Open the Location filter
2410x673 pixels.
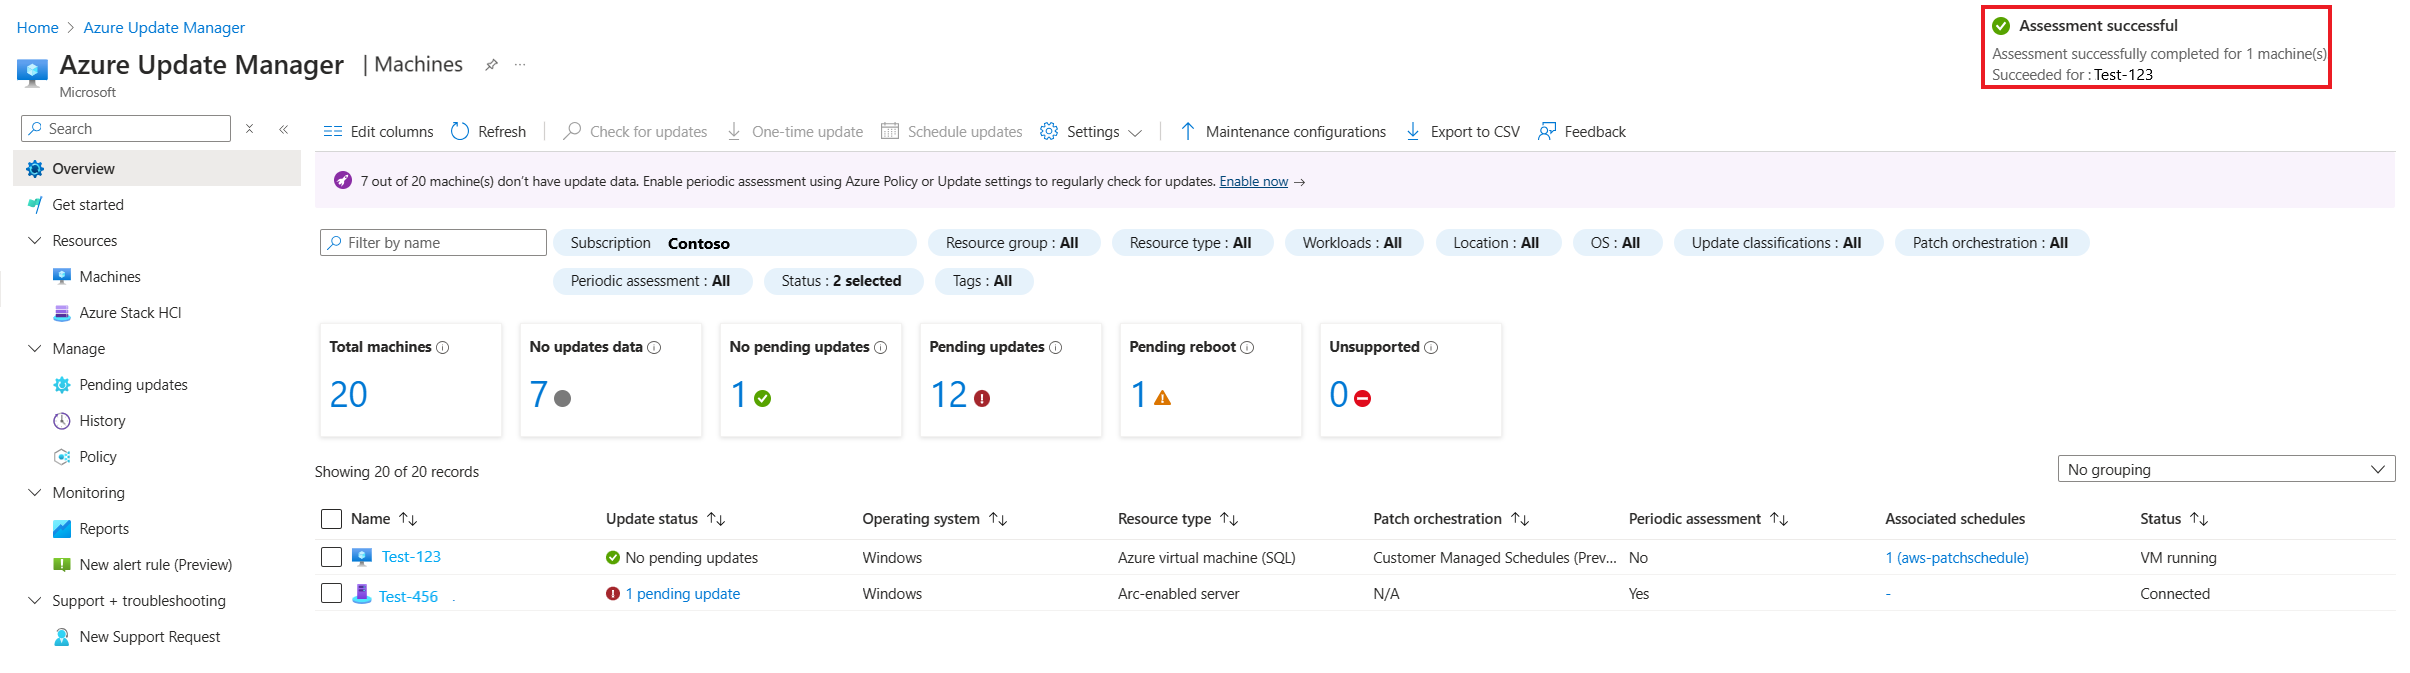coord(1497,243)
